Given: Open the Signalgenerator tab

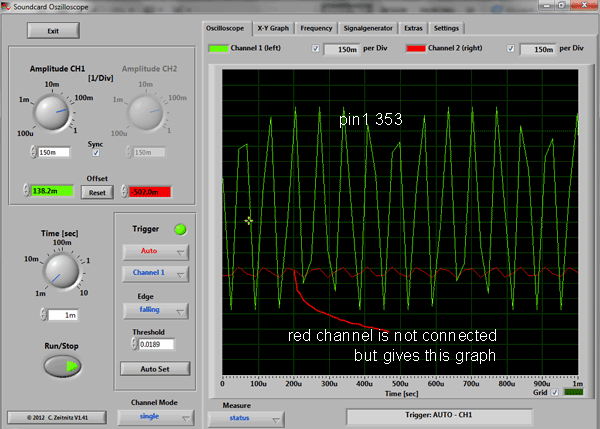Looking at the screenshot, I should [x=367, y=28].
